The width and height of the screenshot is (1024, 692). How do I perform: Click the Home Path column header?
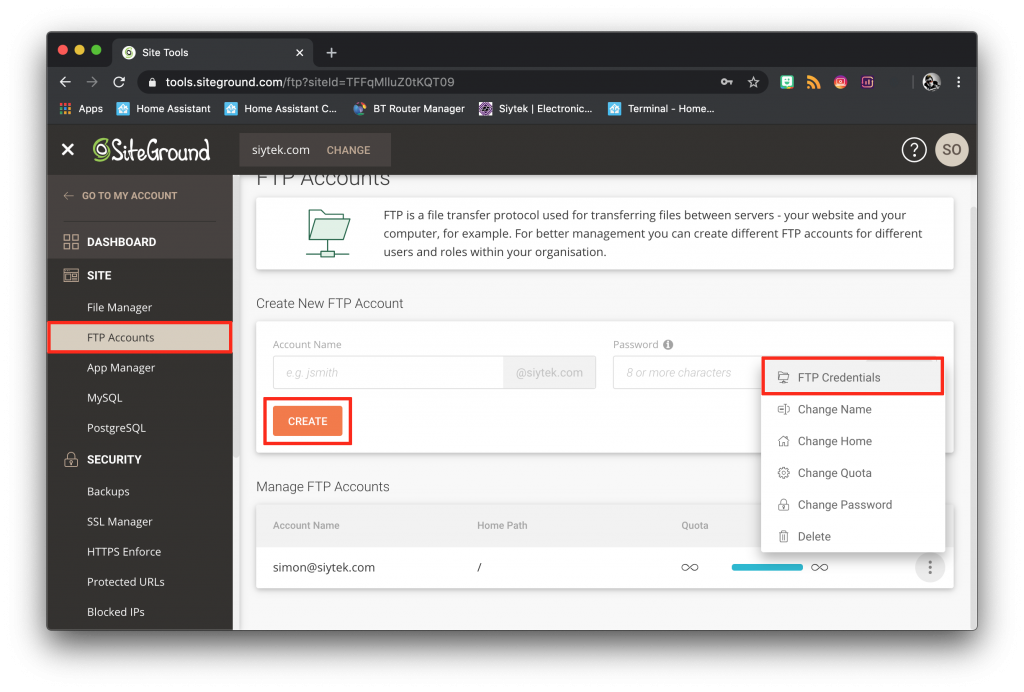tap(502, 526)
